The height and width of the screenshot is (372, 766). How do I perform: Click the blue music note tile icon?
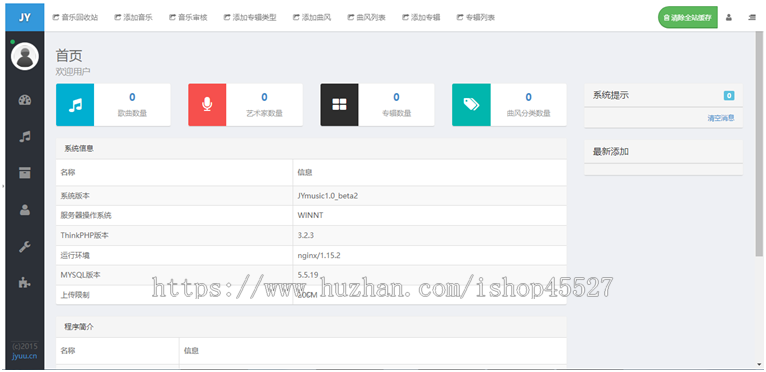[75, 105]
